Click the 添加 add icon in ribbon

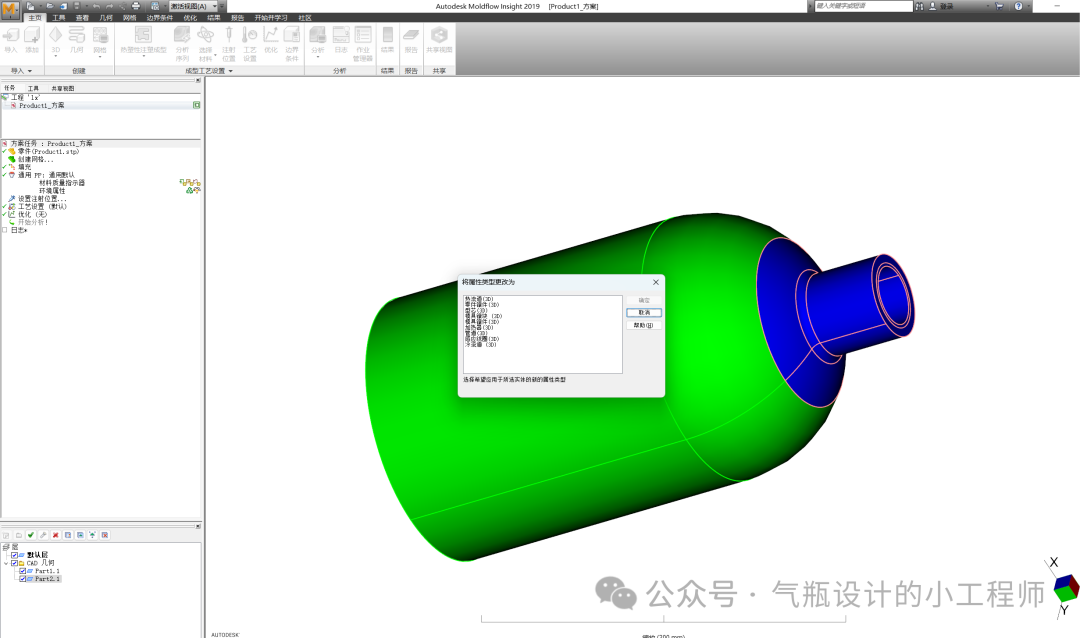(x=32, y=35)
